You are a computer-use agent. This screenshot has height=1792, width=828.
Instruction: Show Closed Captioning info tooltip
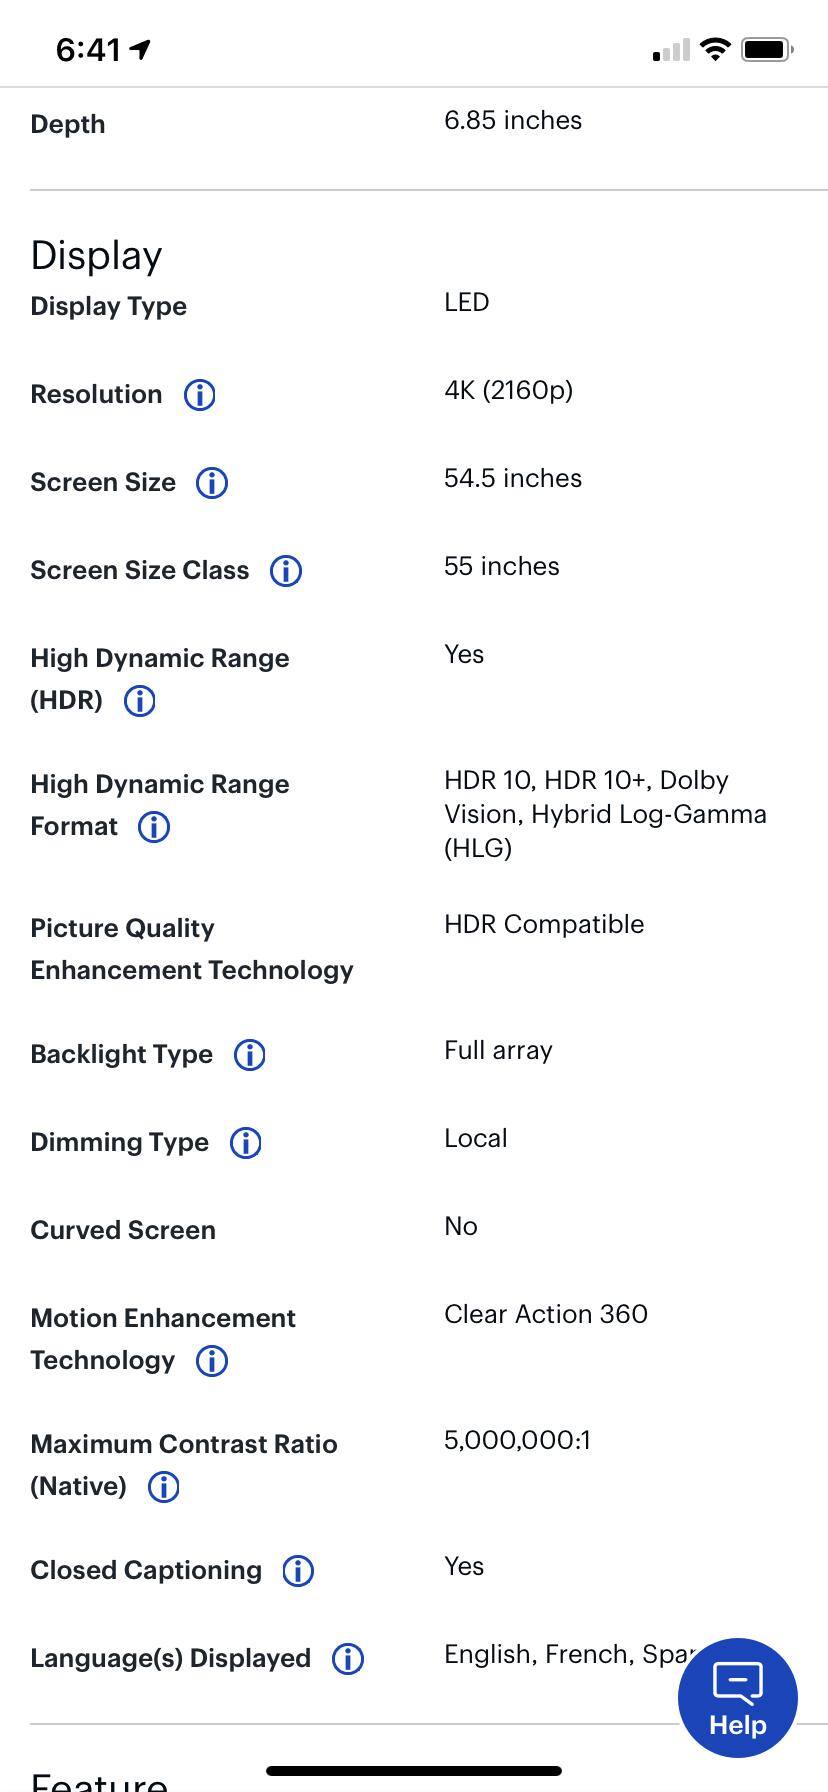click(298, 1571)
